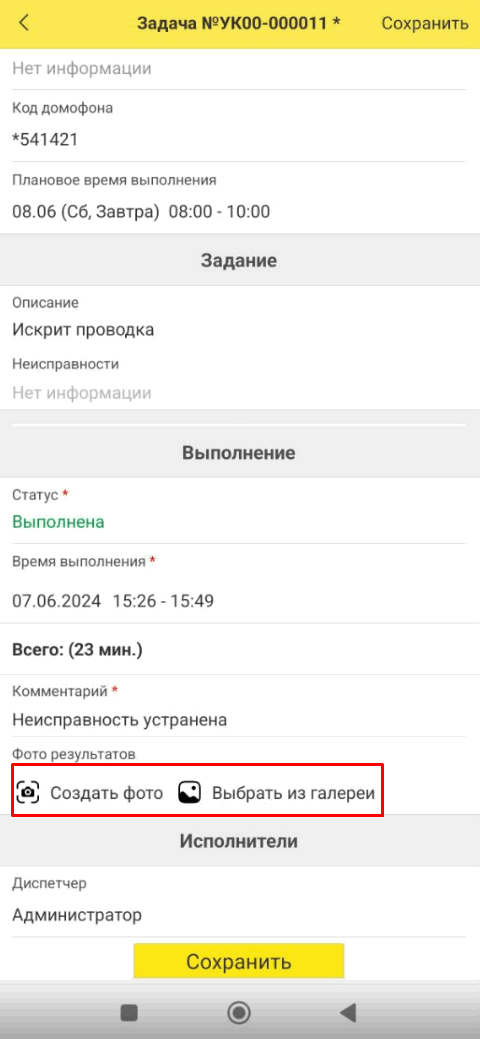Tap the intercom code *541421

[x=45, y=139]
